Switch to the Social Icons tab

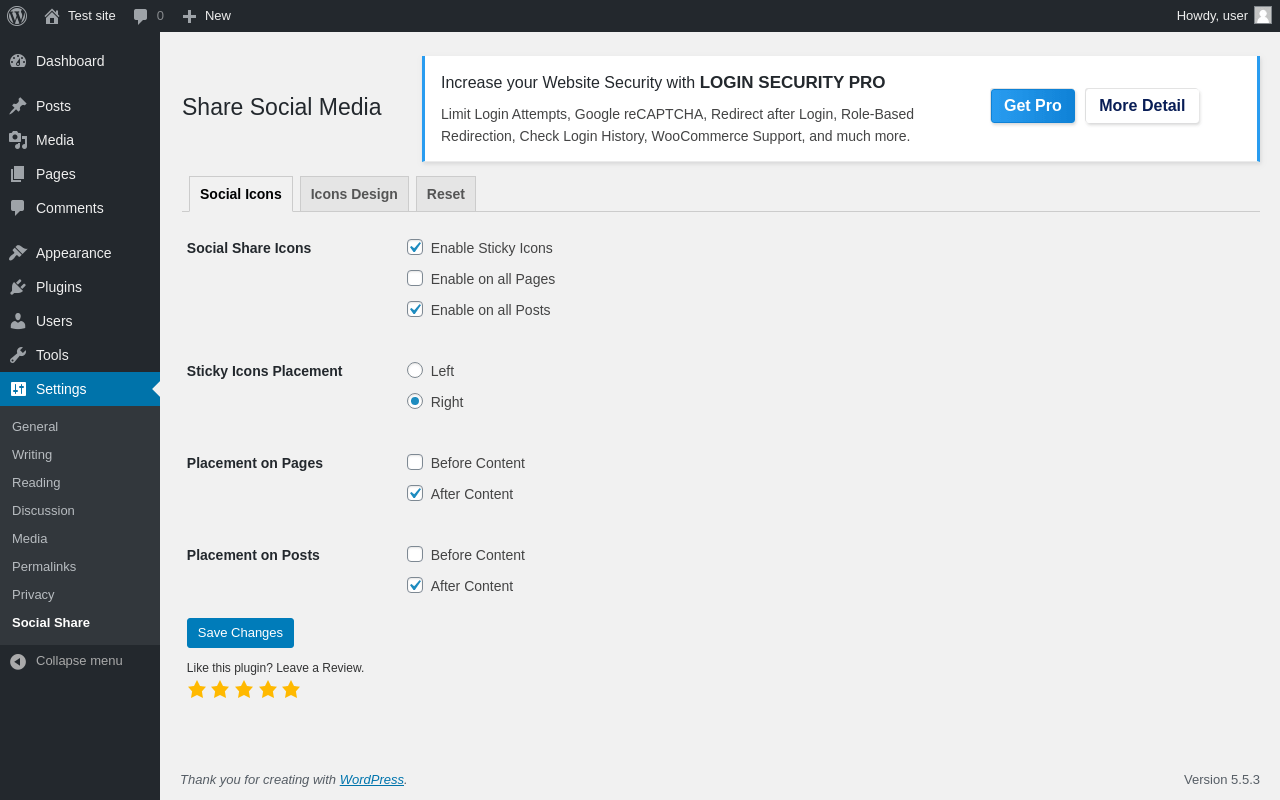pyautogui.click(x=241, y=194)
